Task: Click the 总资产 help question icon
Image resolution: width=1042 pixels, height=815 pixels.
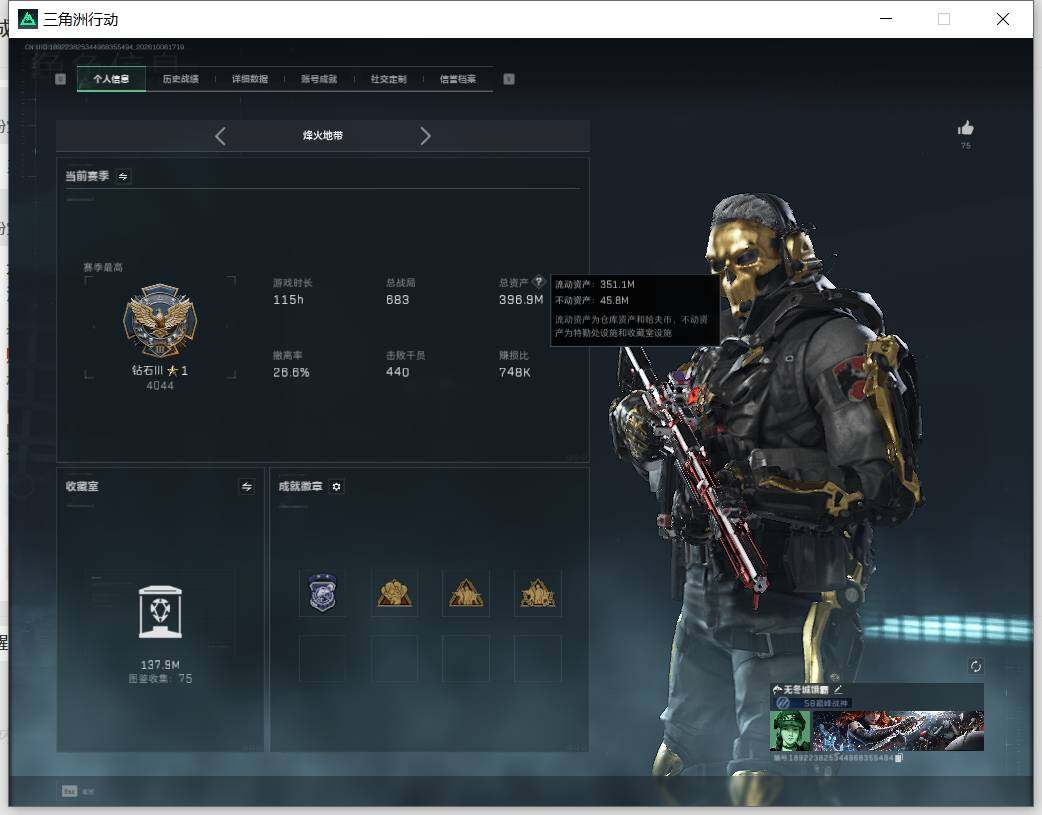Action: [x=538, y=281]
